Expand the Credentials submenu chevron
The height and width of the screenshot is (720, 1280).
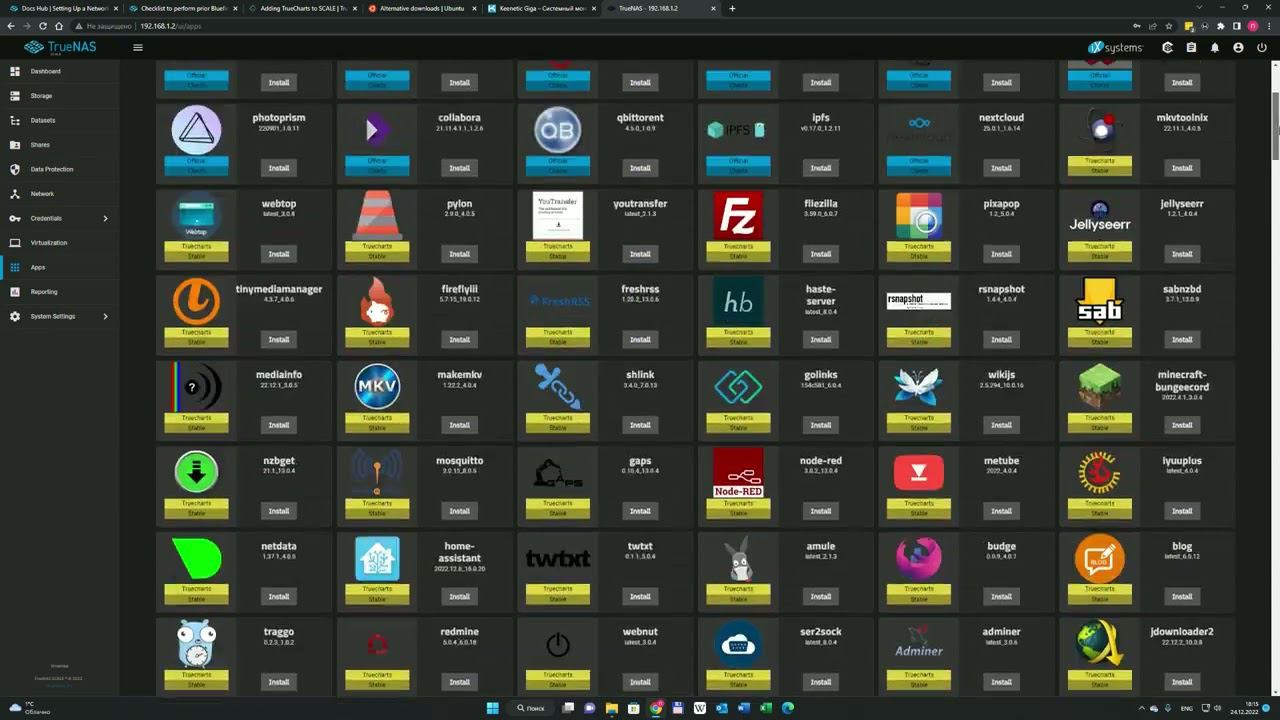coord(105,218)
